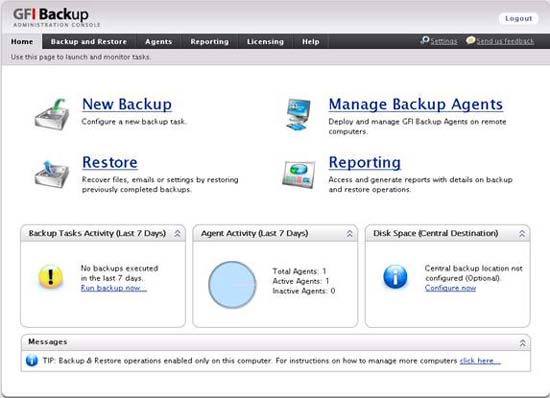Collapse the Agent Activity panel

click(x=350, y=234)
